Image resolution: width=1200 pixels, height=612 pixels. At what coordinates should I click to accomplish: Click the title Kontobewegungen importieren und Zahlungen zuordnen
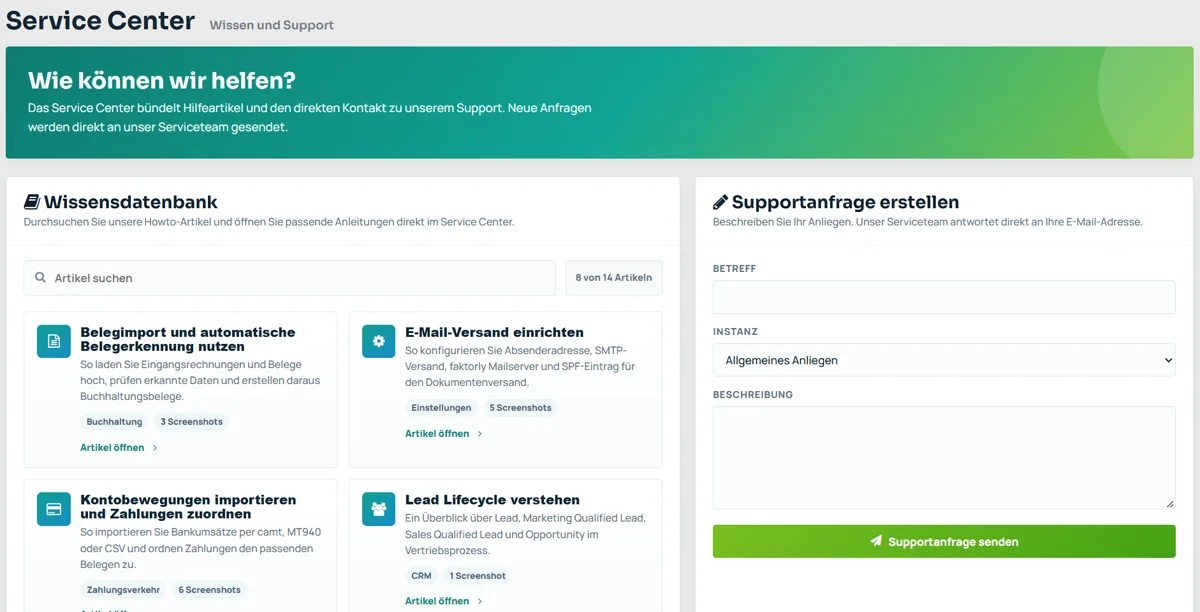point(188,506)
